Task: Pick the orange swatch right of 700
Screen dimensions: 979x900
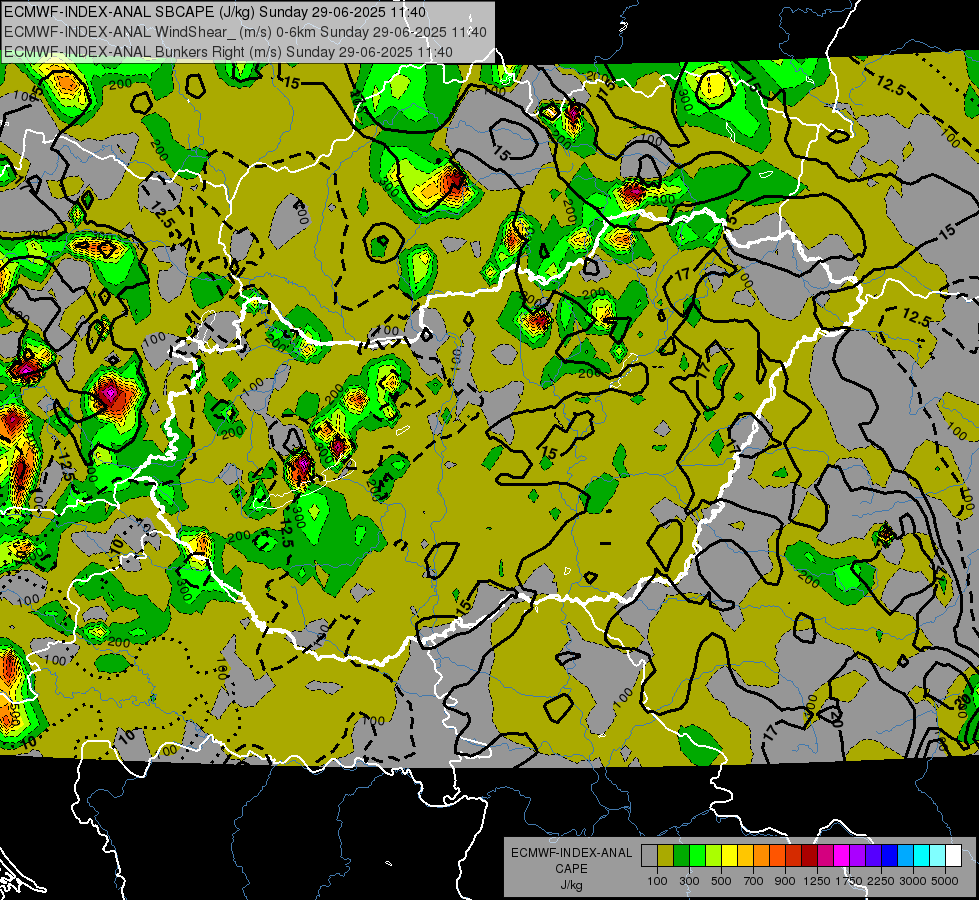Action: pos(761,856)
